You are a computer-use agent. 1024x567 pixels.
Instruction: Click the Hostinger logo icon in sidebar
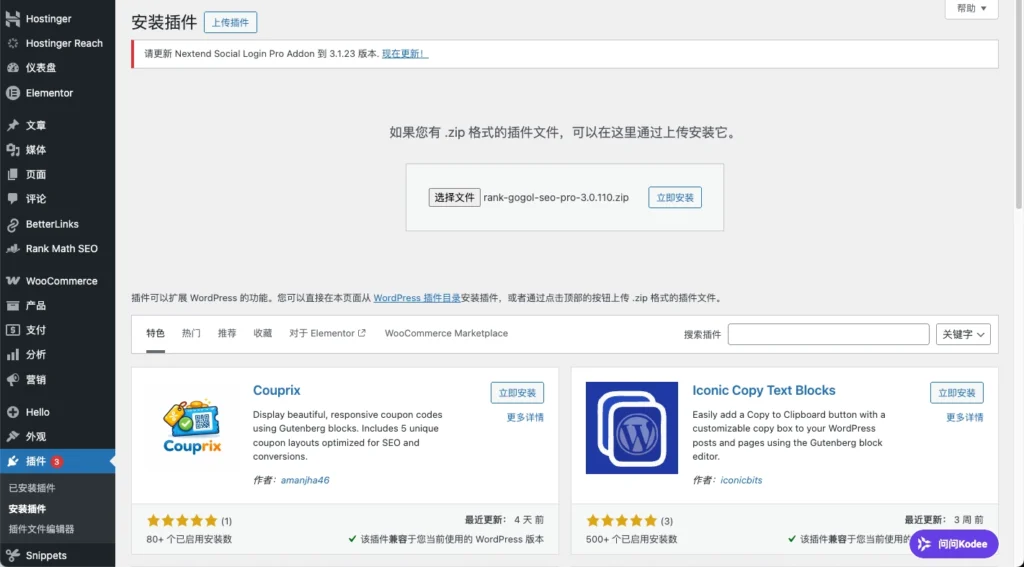tap(12, 19)
